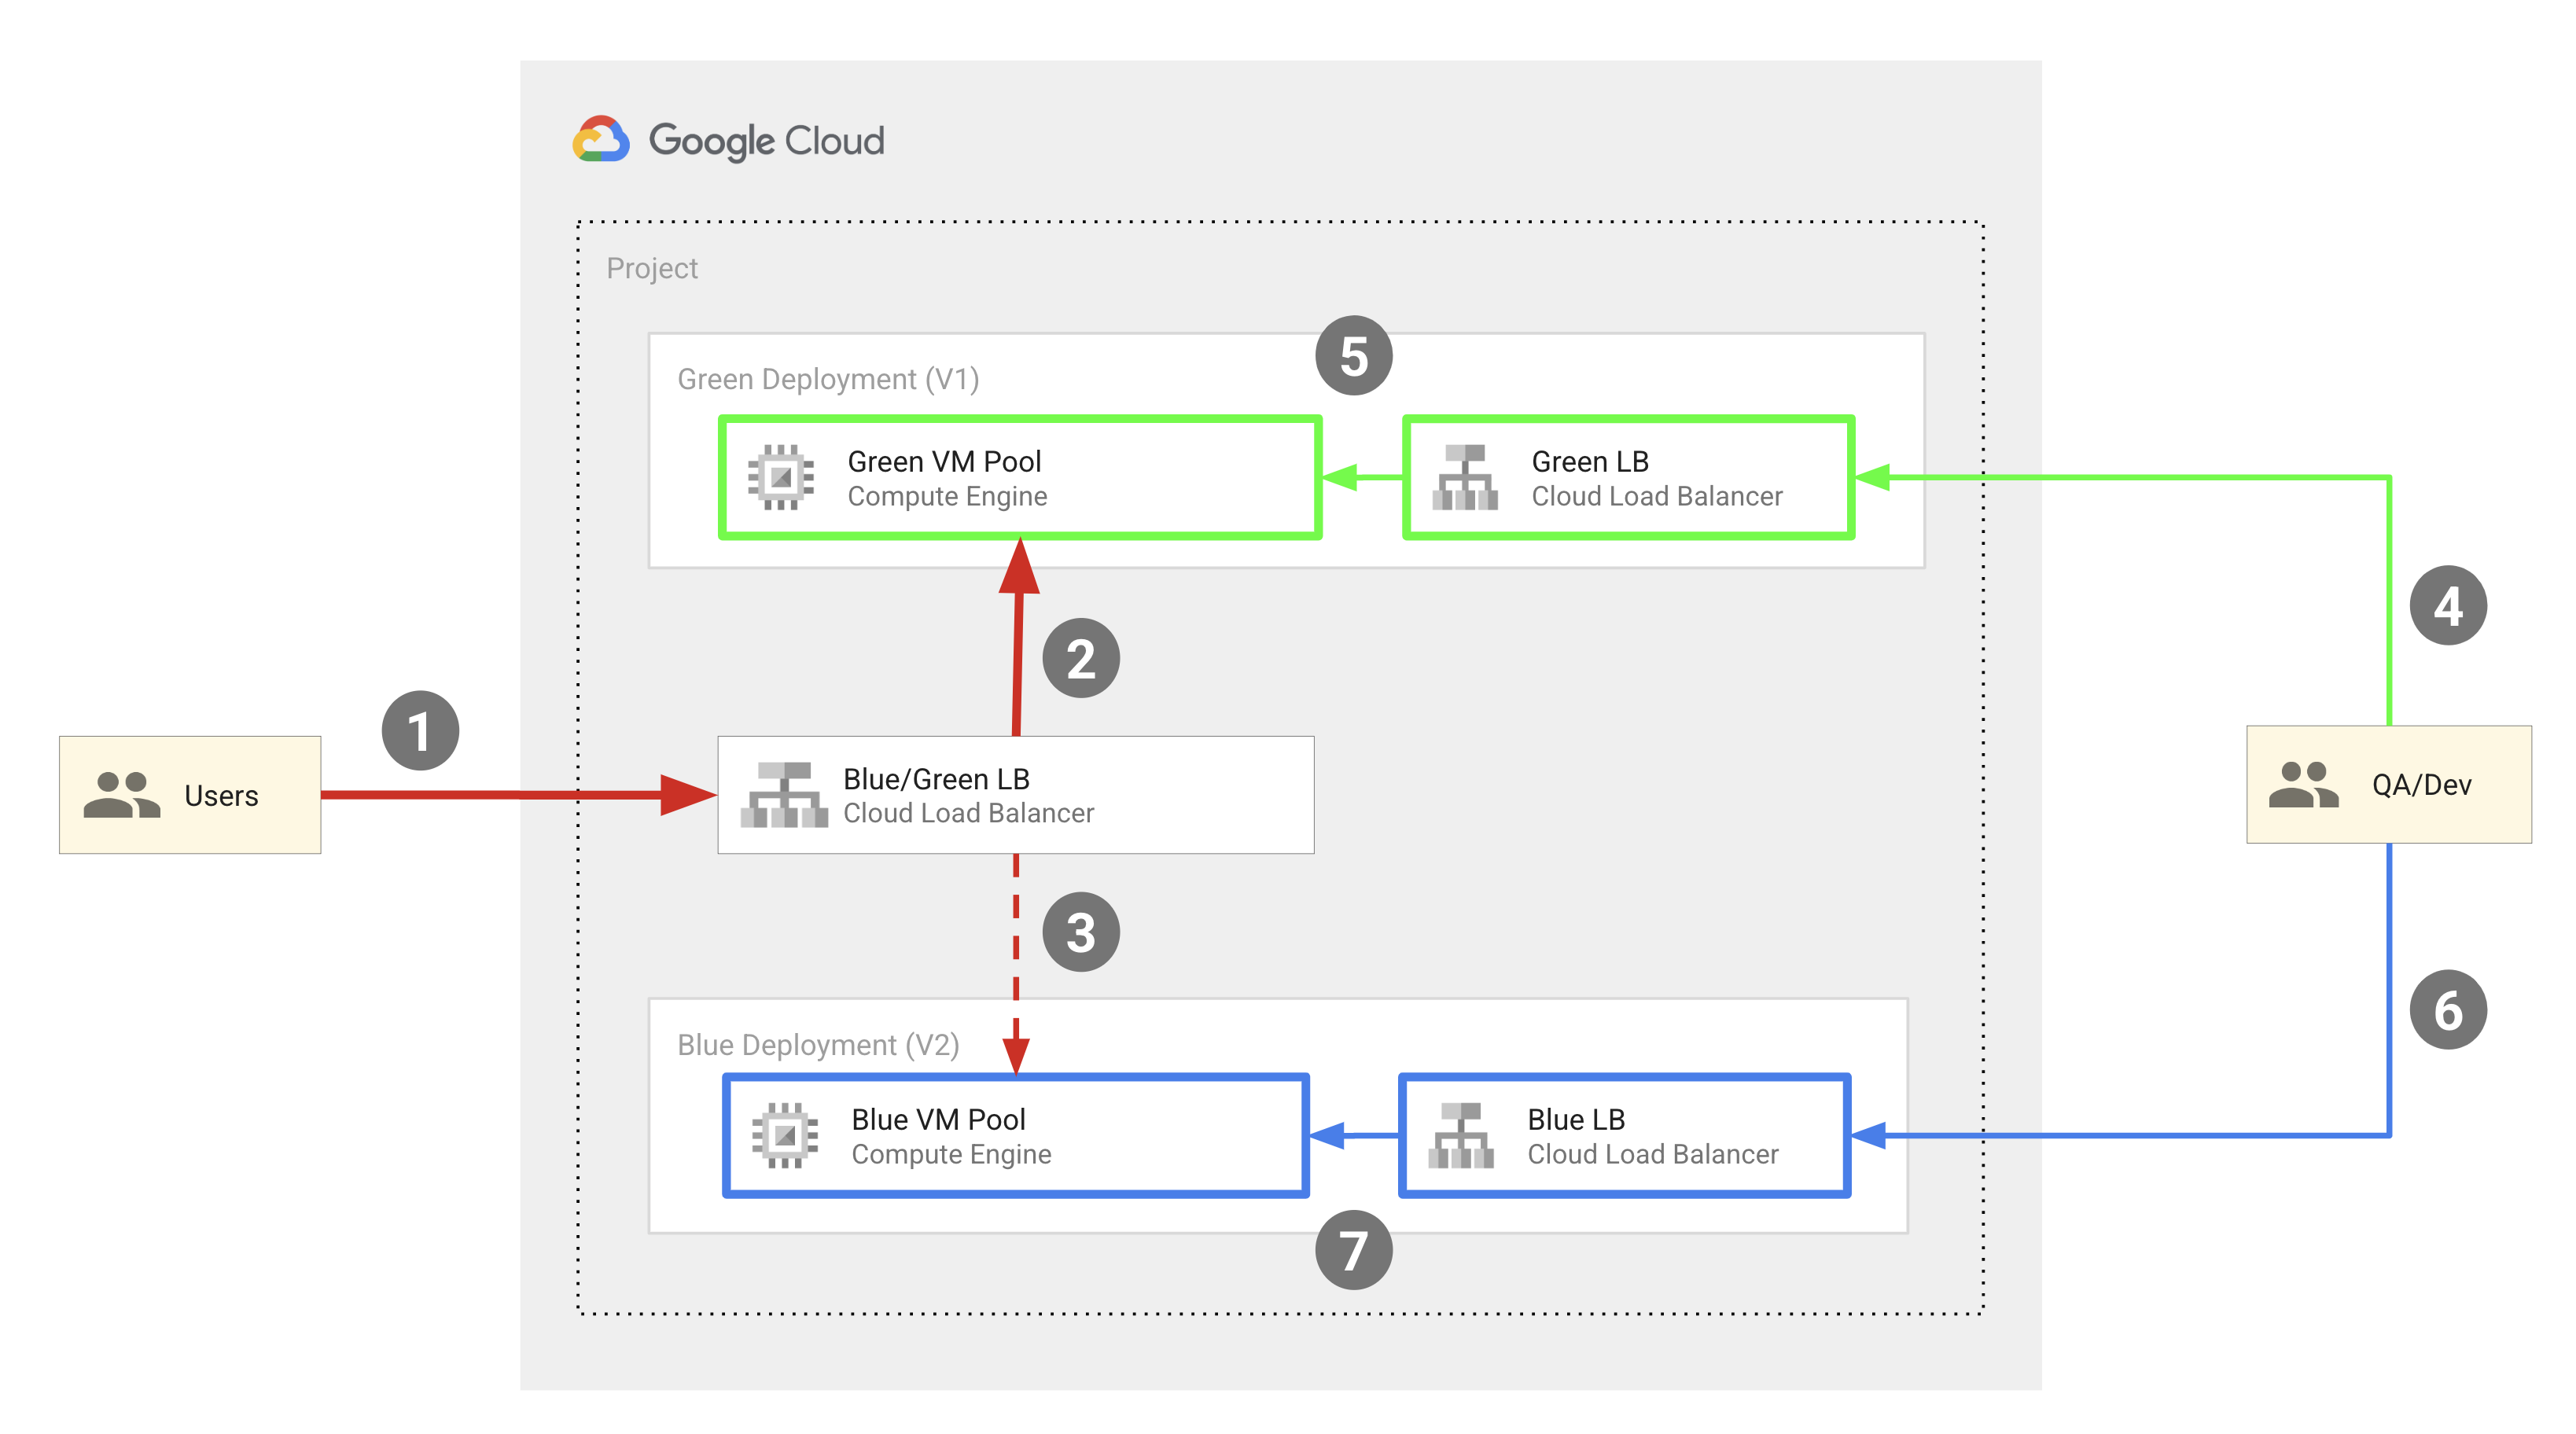Select step marker number 3
Screen dimensions: 2576x1434
[x=1080, y=932]
